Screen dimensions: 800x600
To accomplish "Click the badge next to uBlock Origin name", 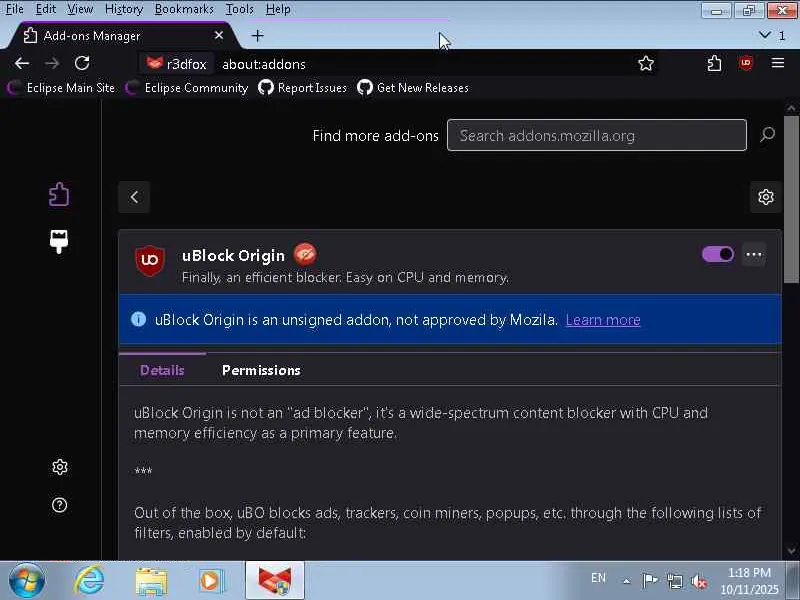I will pyautogui.click(x=305, y=254).
